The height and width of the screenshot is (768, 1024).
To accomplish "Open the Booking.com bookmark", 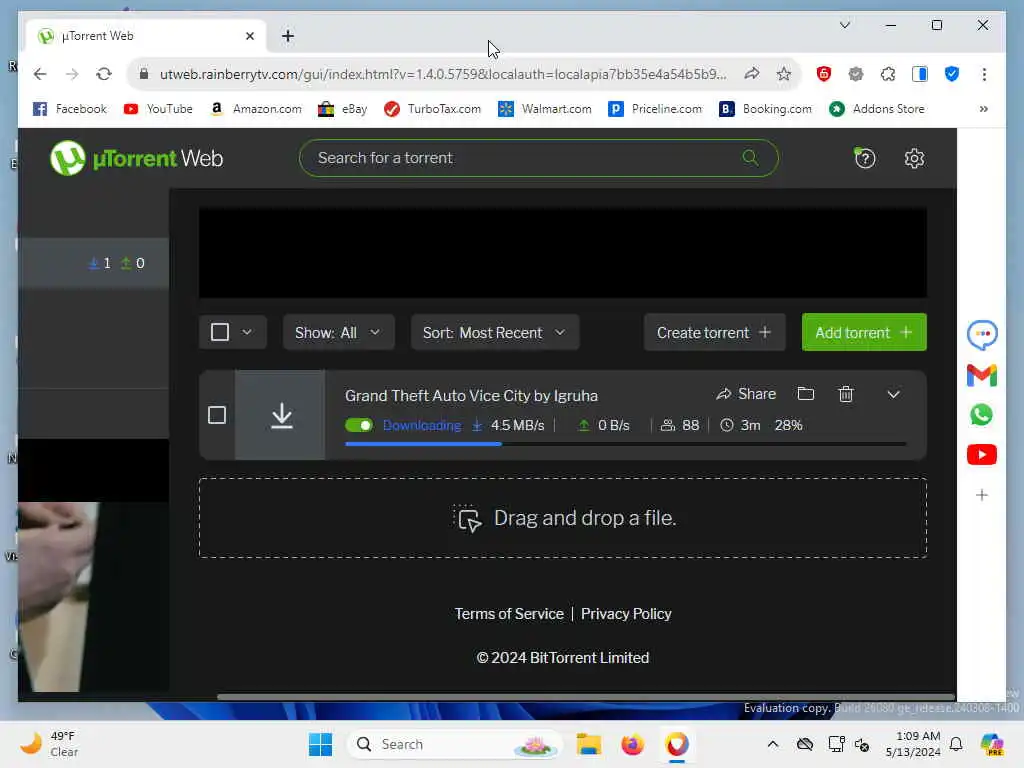I will click(766, 109).
